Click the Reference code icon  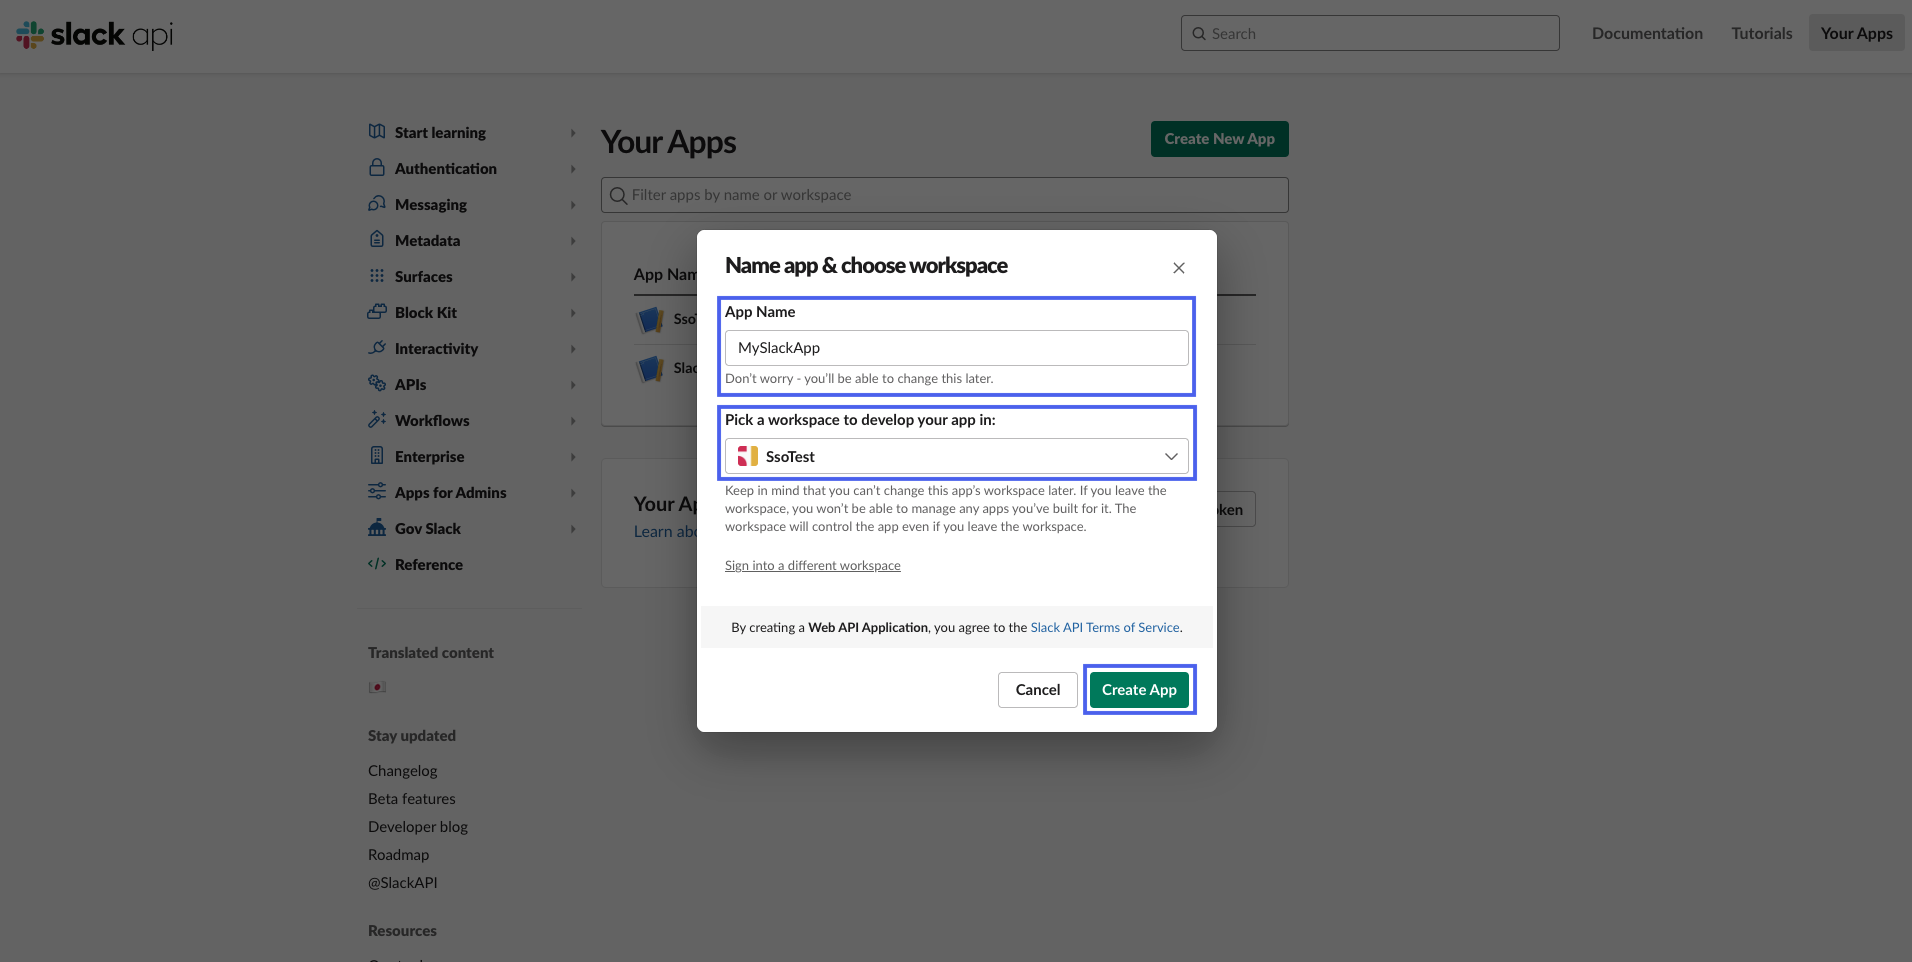(377, 564)
